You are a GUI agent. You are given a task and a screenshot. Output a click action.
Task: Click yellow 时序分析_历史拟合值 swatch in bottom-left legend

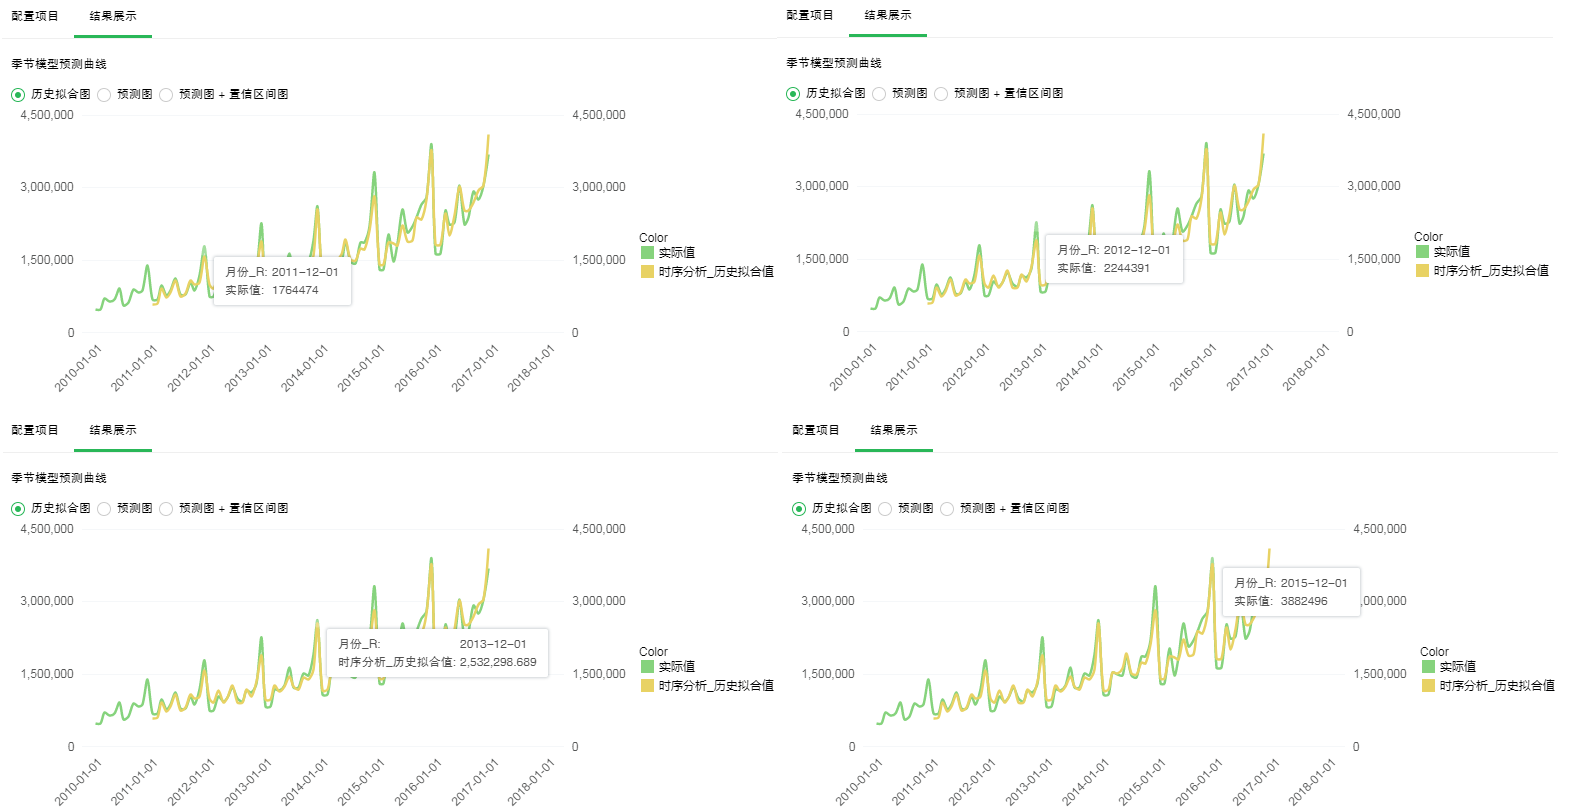pos(647,686)
